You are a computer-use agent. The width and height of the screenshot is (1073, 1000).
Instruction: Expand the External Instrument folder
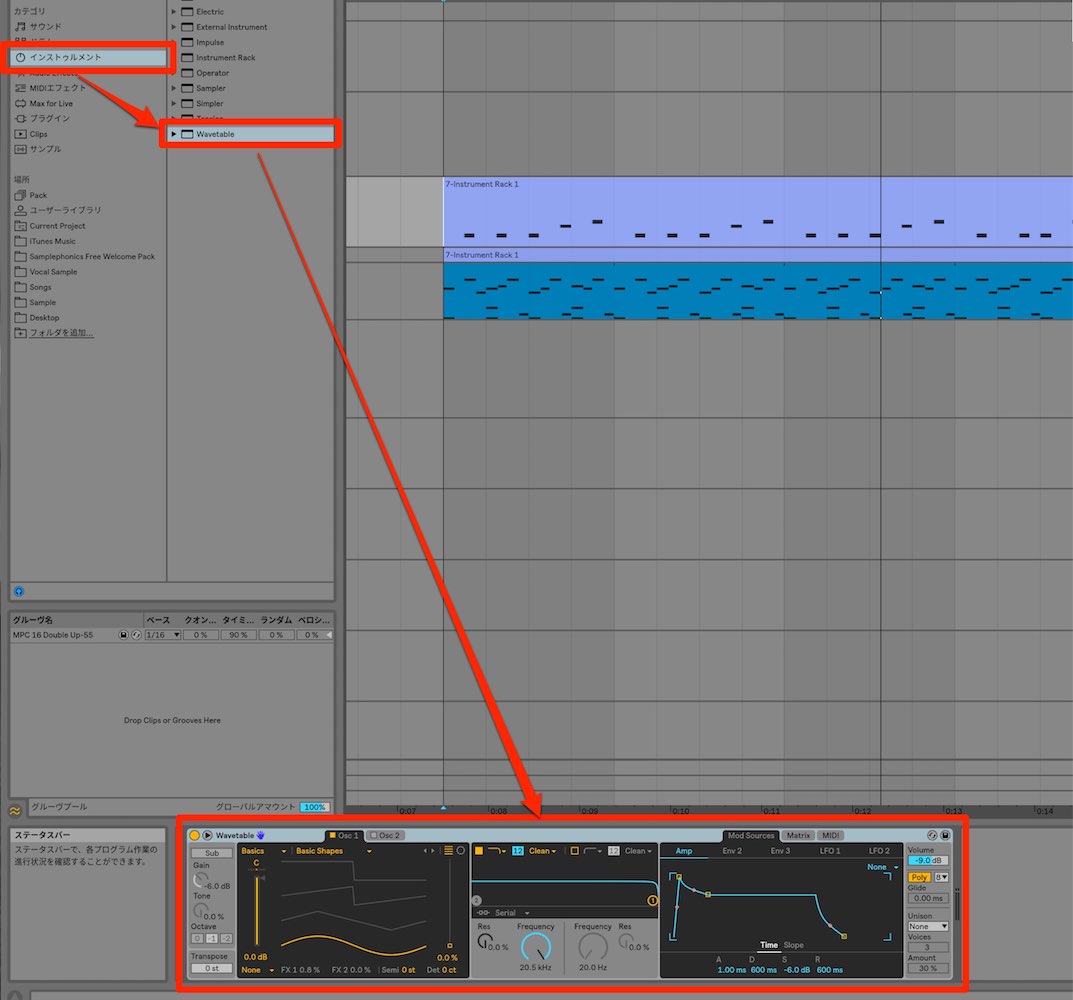point(174,27)
